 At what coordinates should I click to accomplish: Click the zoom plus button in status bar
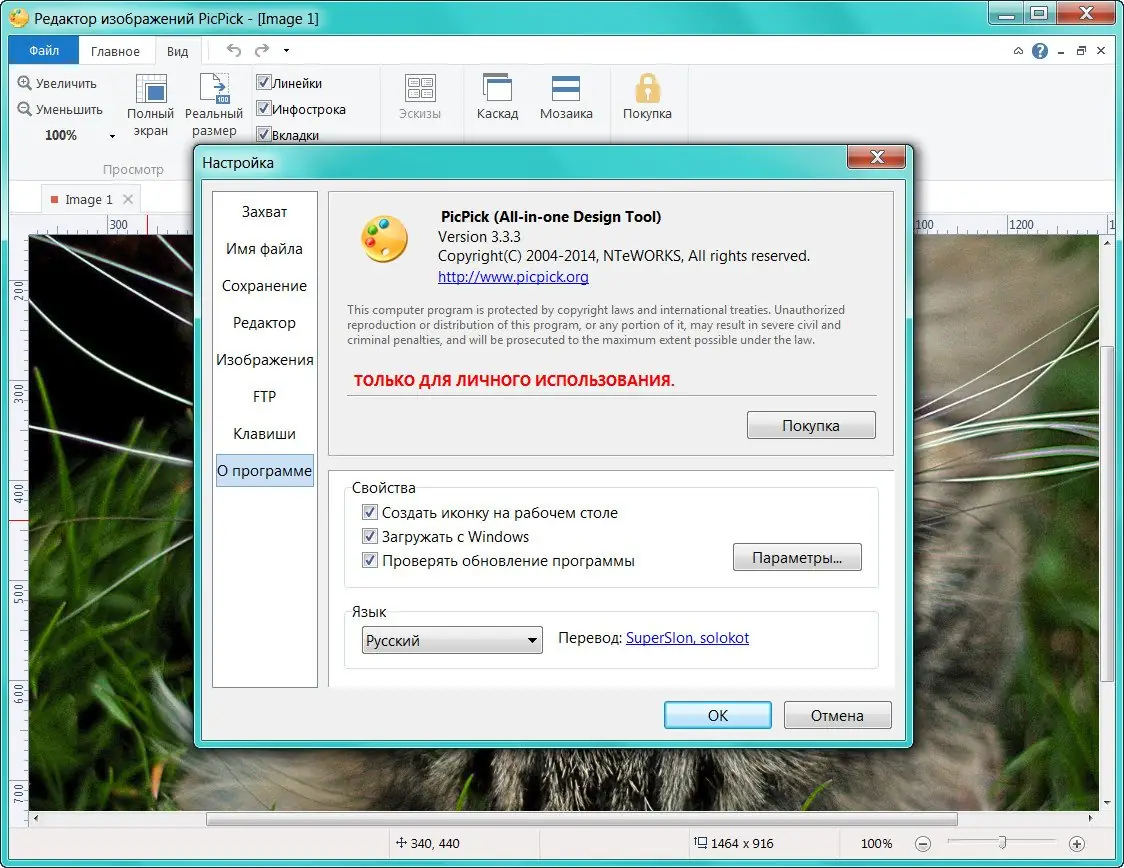1077,844
